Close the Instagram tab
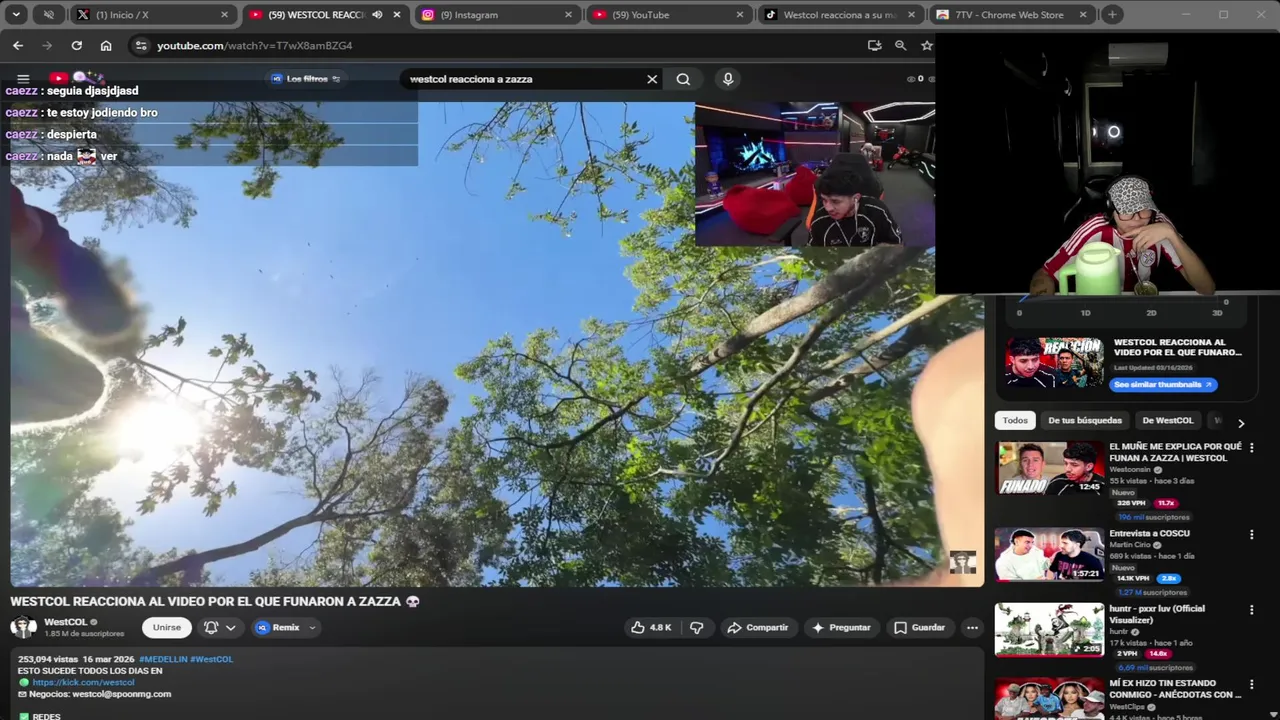This screenshot has height=720, width=1280. click(568, 15)
